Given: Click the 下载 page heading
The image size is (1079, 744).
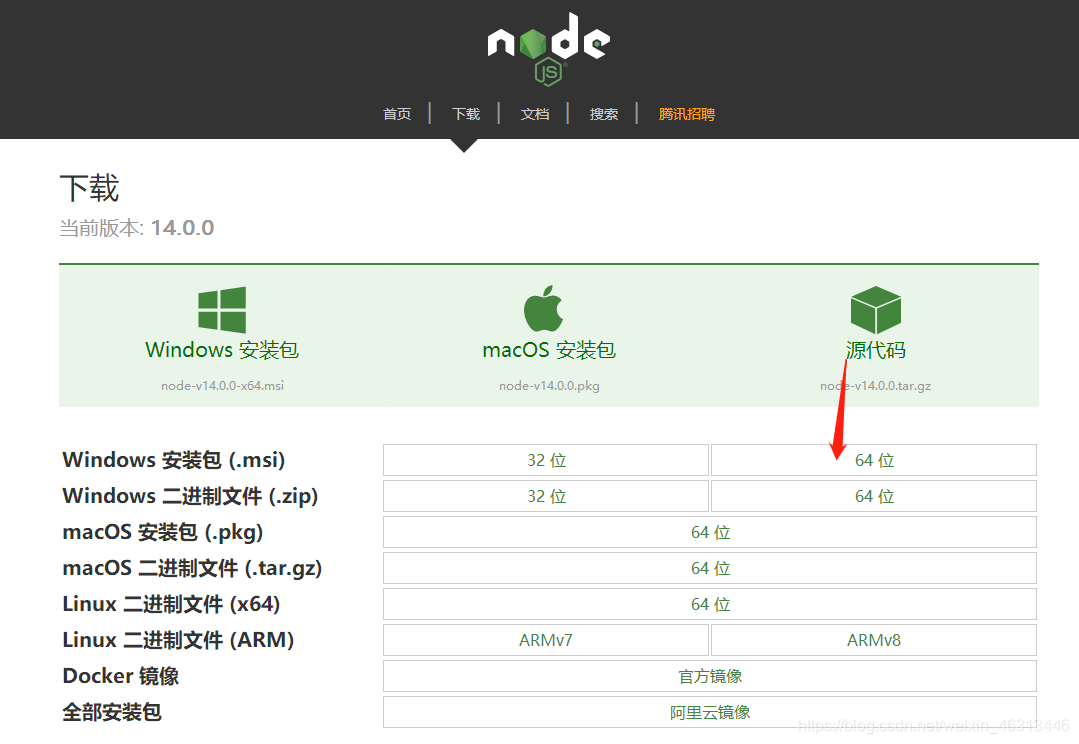Looking at the screenshot, I should point(89,188).
